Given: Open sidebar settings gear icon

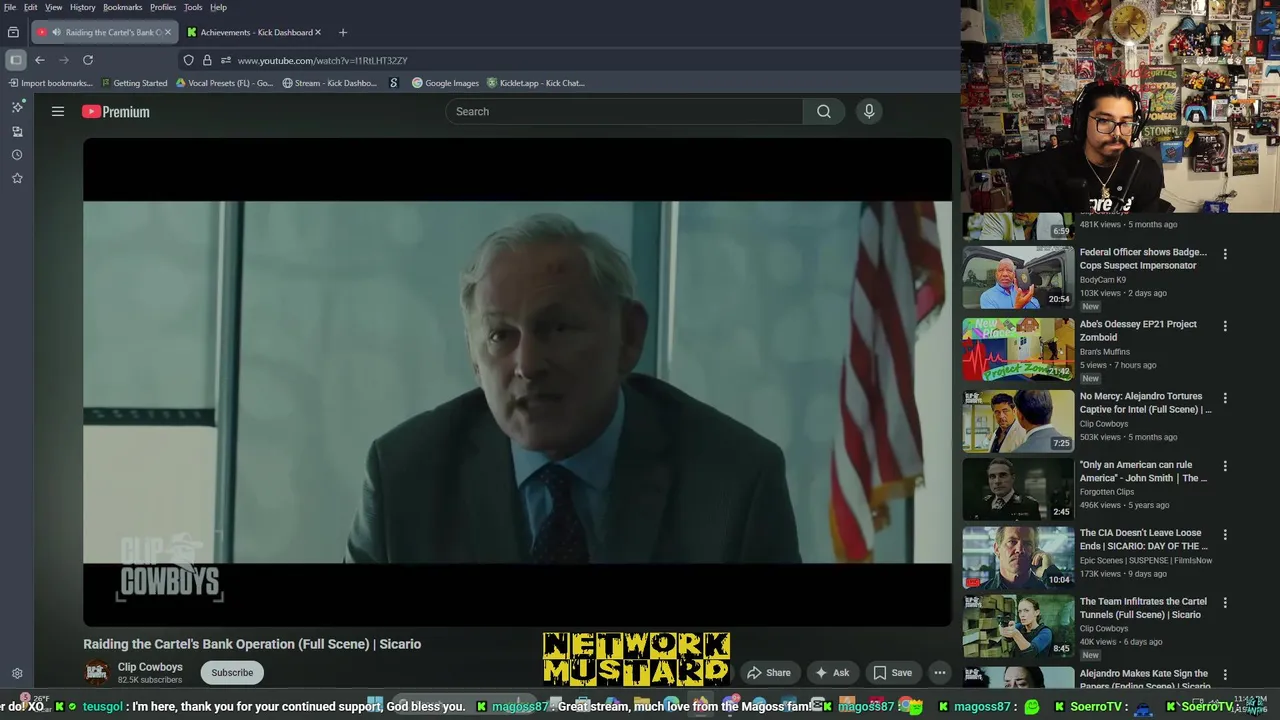Looking at the screenshot, I should point(17,674).
